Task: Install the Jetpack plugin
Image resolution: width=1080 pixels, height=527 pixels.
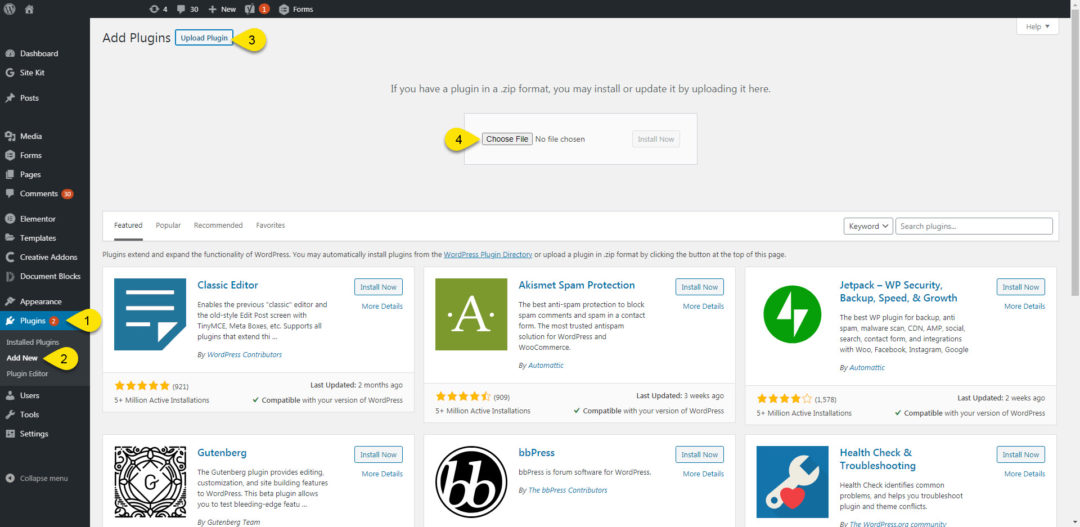Action: pyautogui.click(x=1021, y=287)
